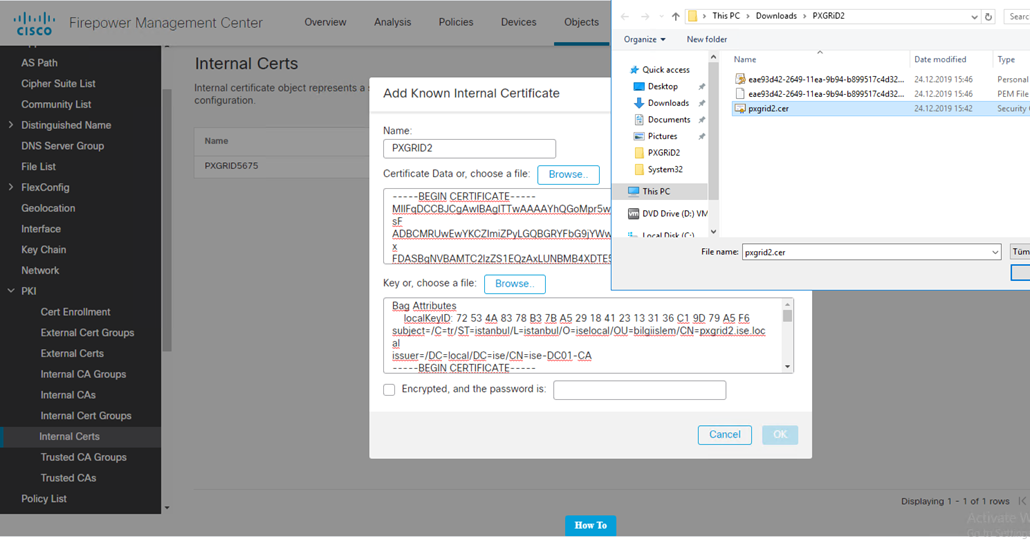
Task: Open File name combo box dropdown
Action: point(995,252)
